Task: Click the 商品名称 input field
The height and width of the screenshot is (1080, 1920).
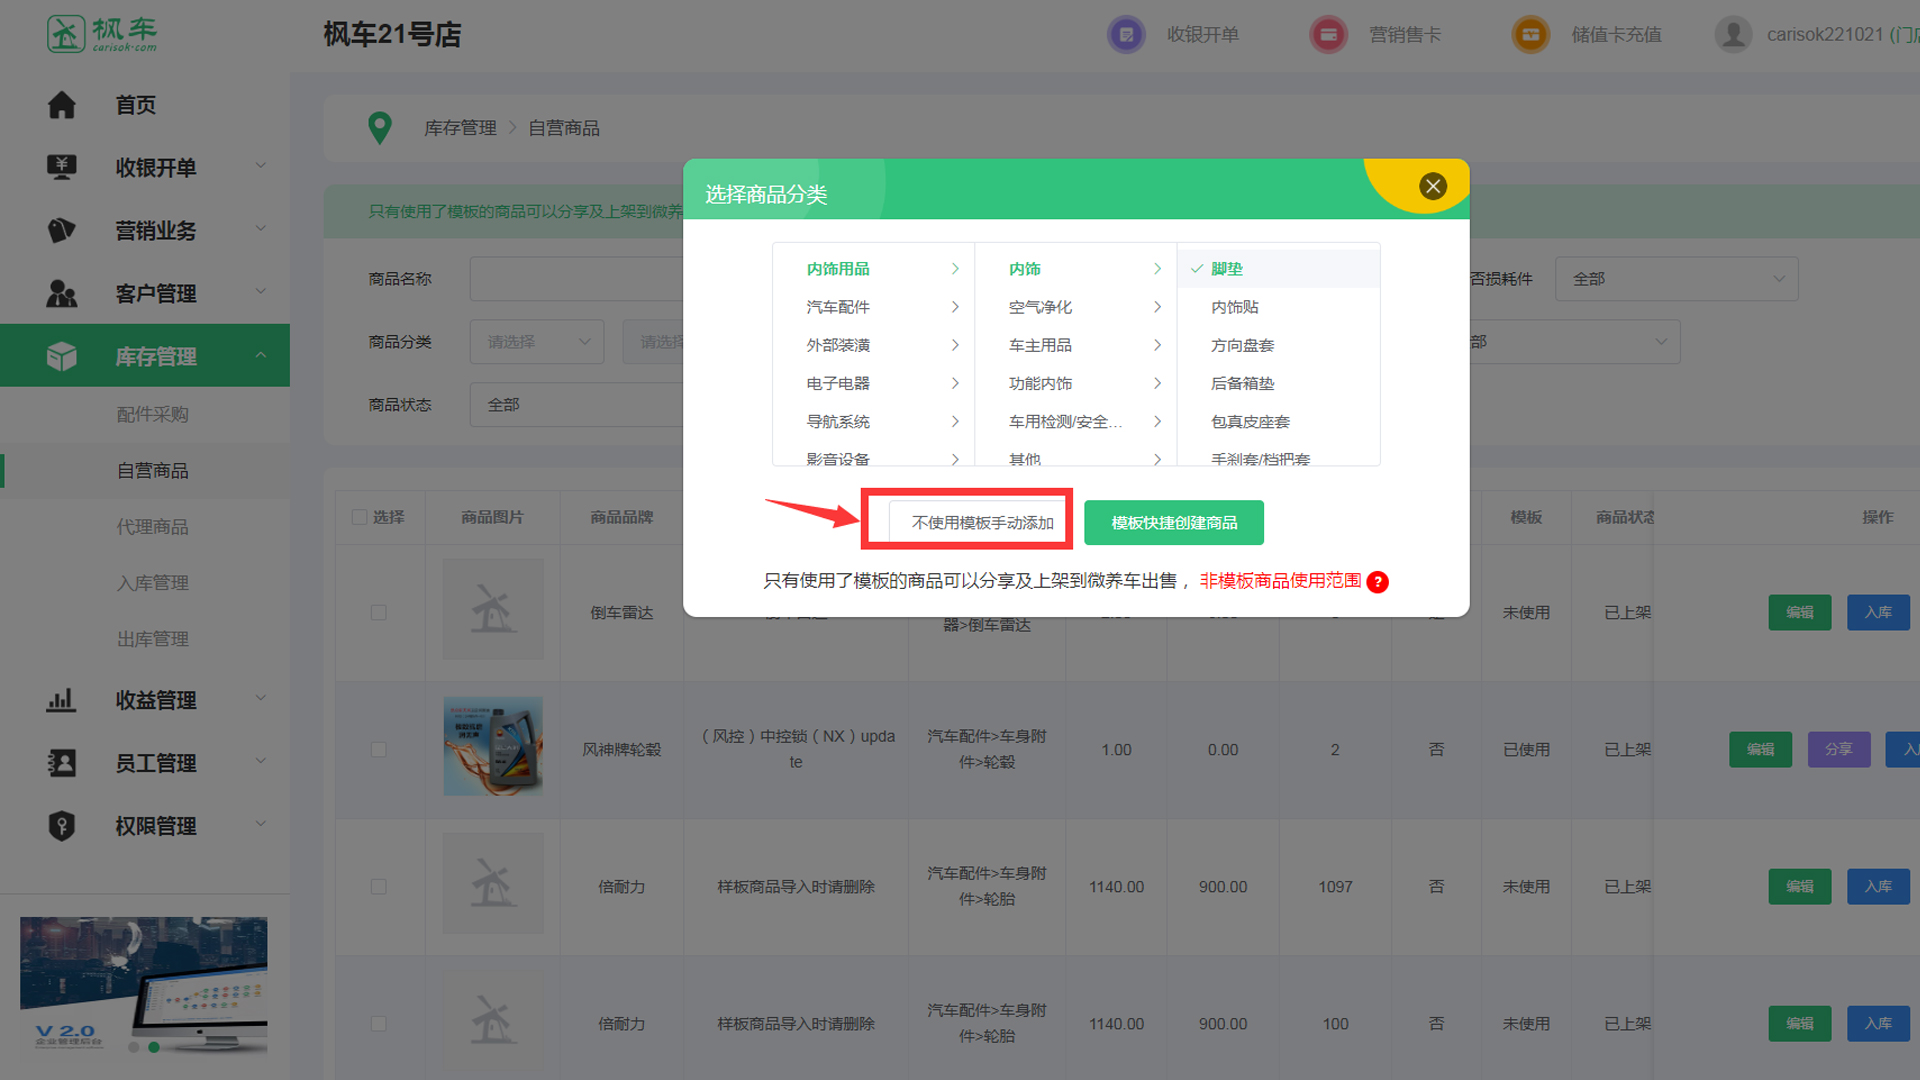Action: click(x=575, y=279)
